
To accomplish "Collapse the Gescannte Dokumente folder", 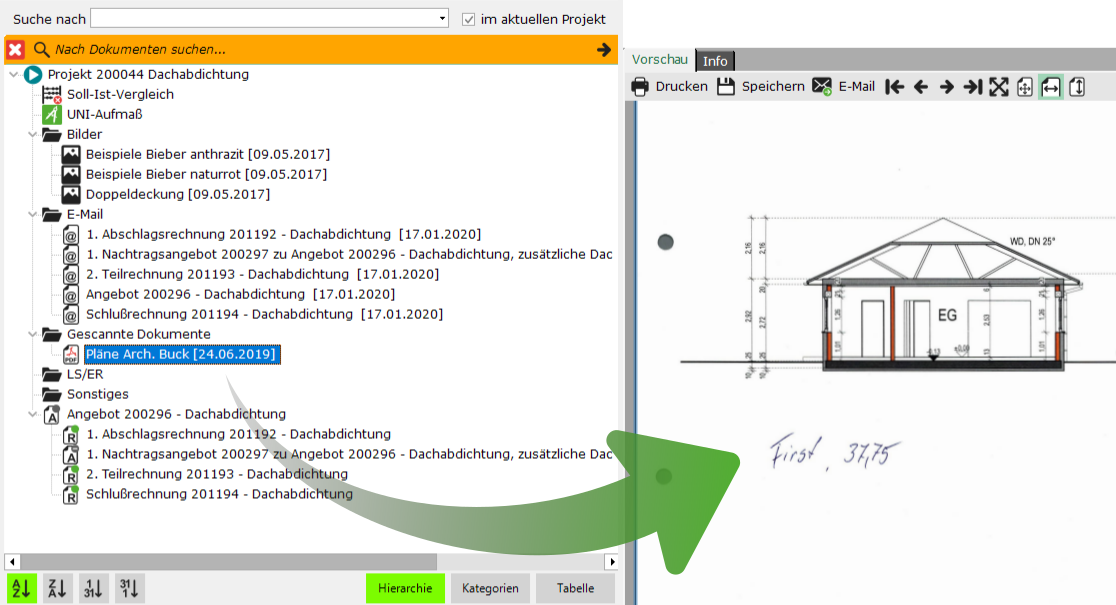I will coord(32,334).
